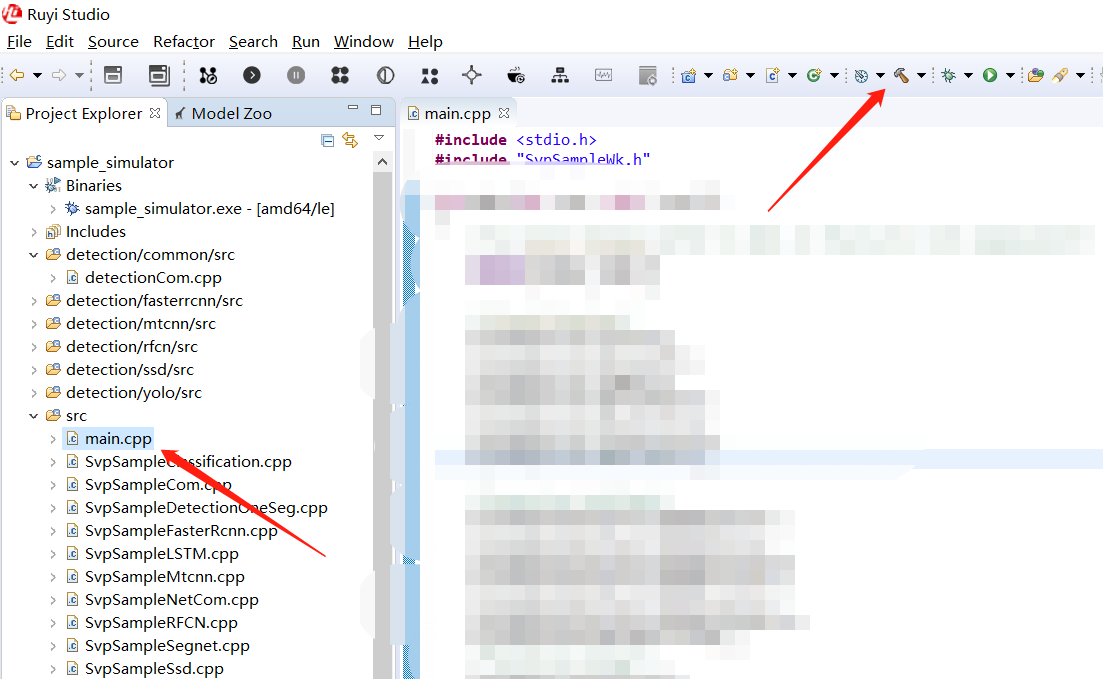The height and width of the screenshot is (679, 1103).
Task: Click the open folder with spheres icon
Action: [x=1035, y=75]
